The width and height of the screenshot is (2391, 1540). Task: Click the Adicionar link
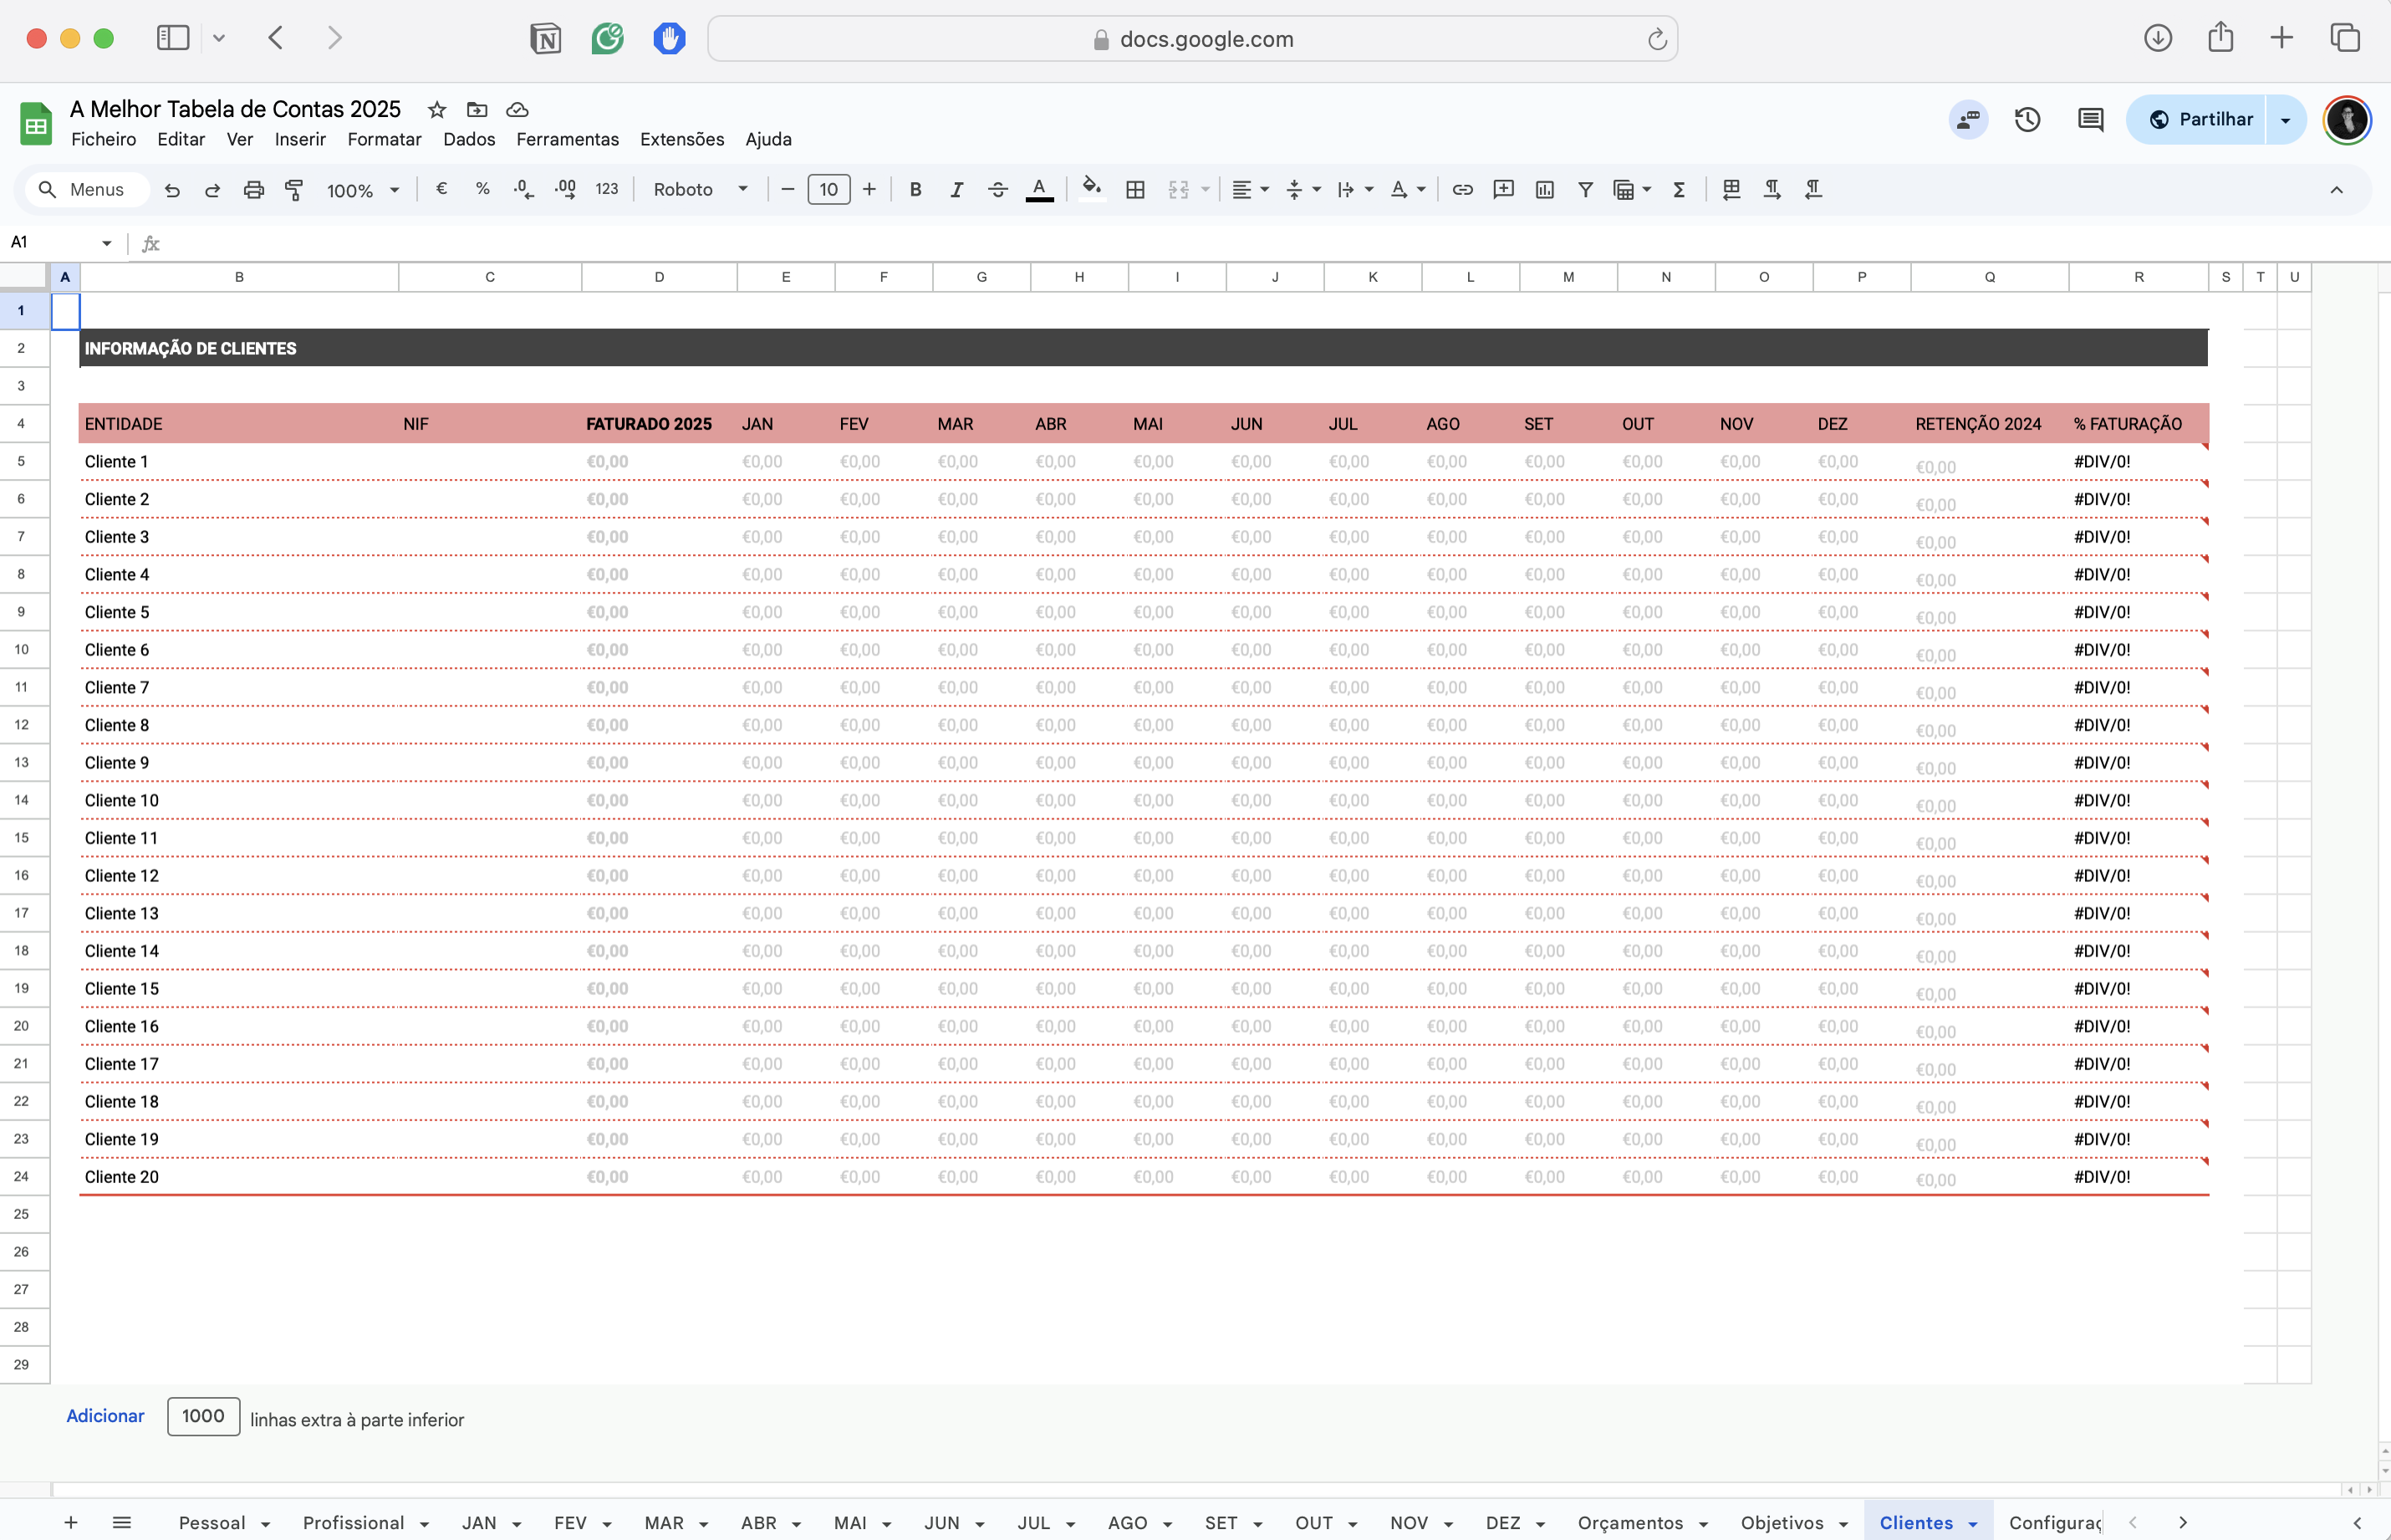pyautogui.click(x=105, y=1416)
